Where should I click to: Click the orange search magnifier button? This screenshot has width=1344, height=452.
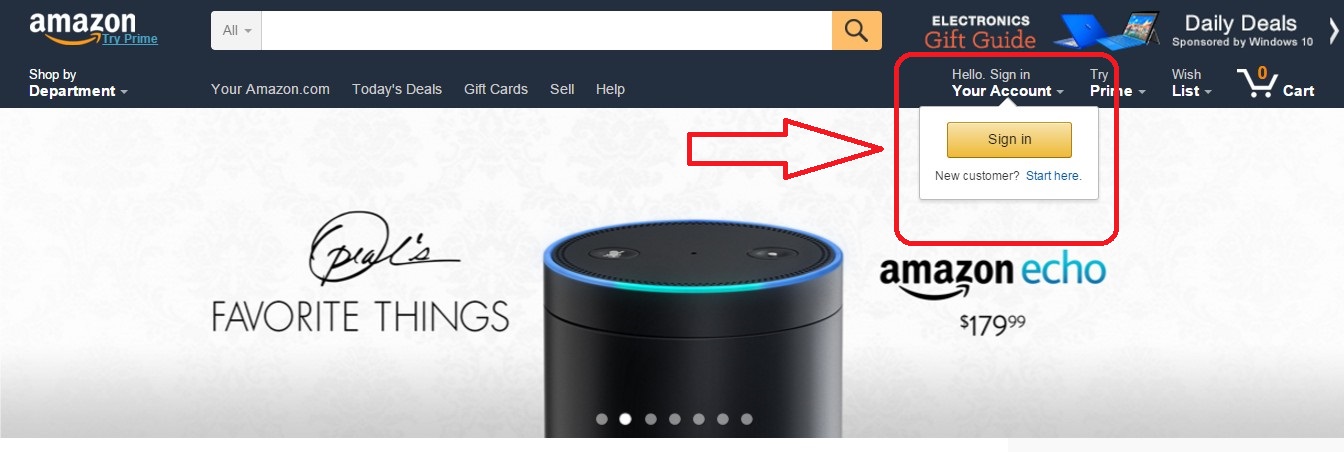pos(857,30)
